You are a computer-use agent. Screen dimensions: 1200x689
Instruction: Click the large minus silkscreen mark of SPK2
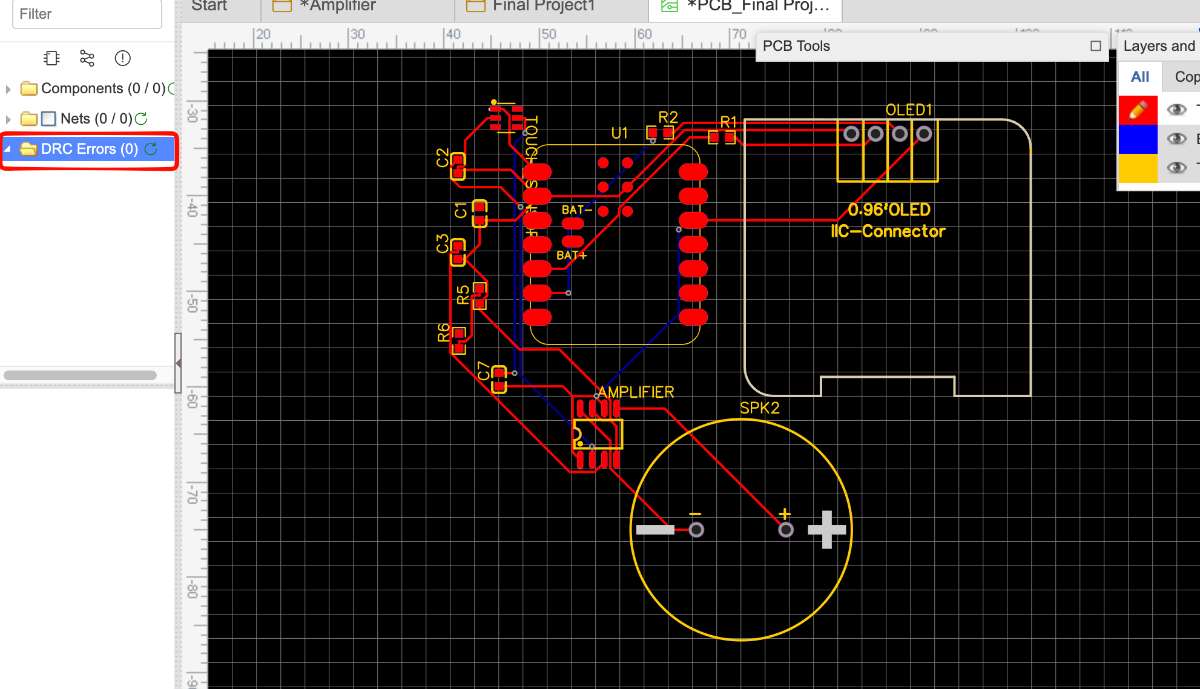[655, 529]
